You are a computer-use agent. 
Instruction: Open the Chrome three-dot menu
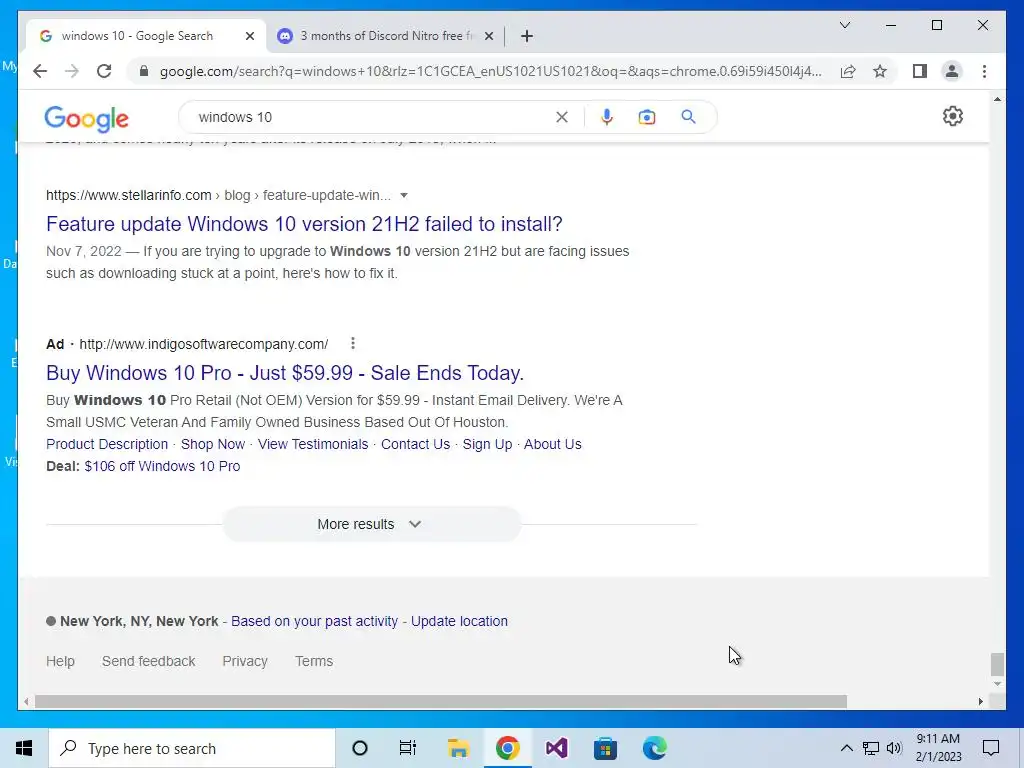[984, 71]
